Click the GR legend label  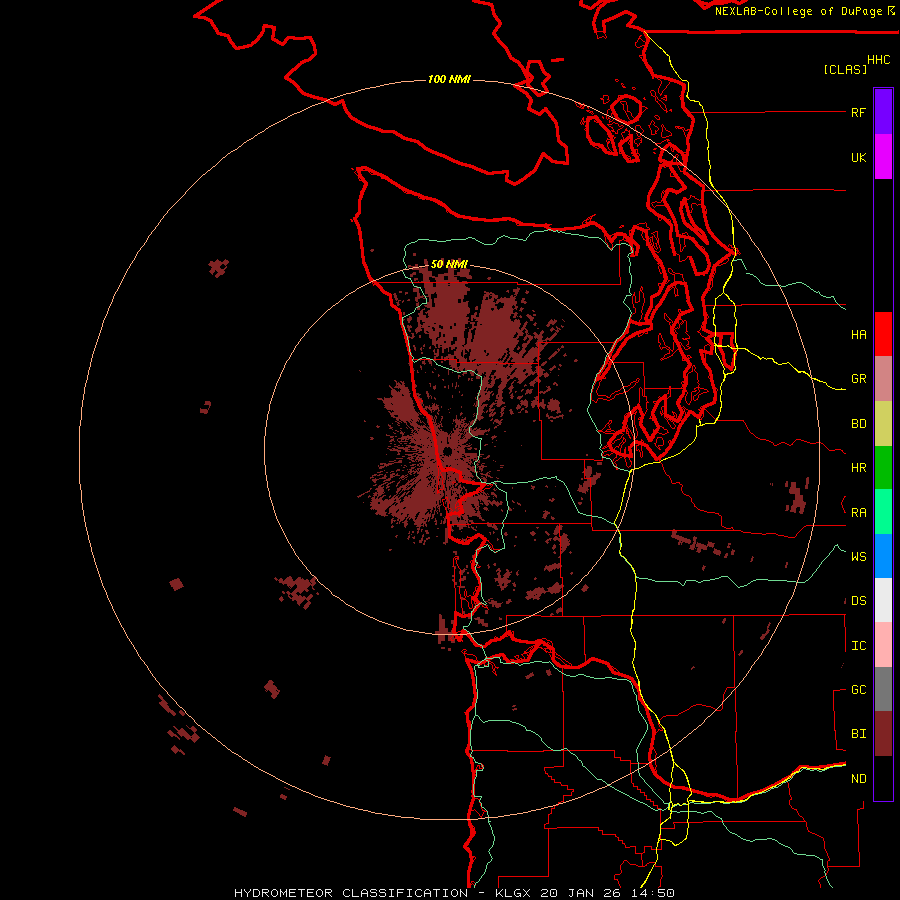click(x=858, y=379)
